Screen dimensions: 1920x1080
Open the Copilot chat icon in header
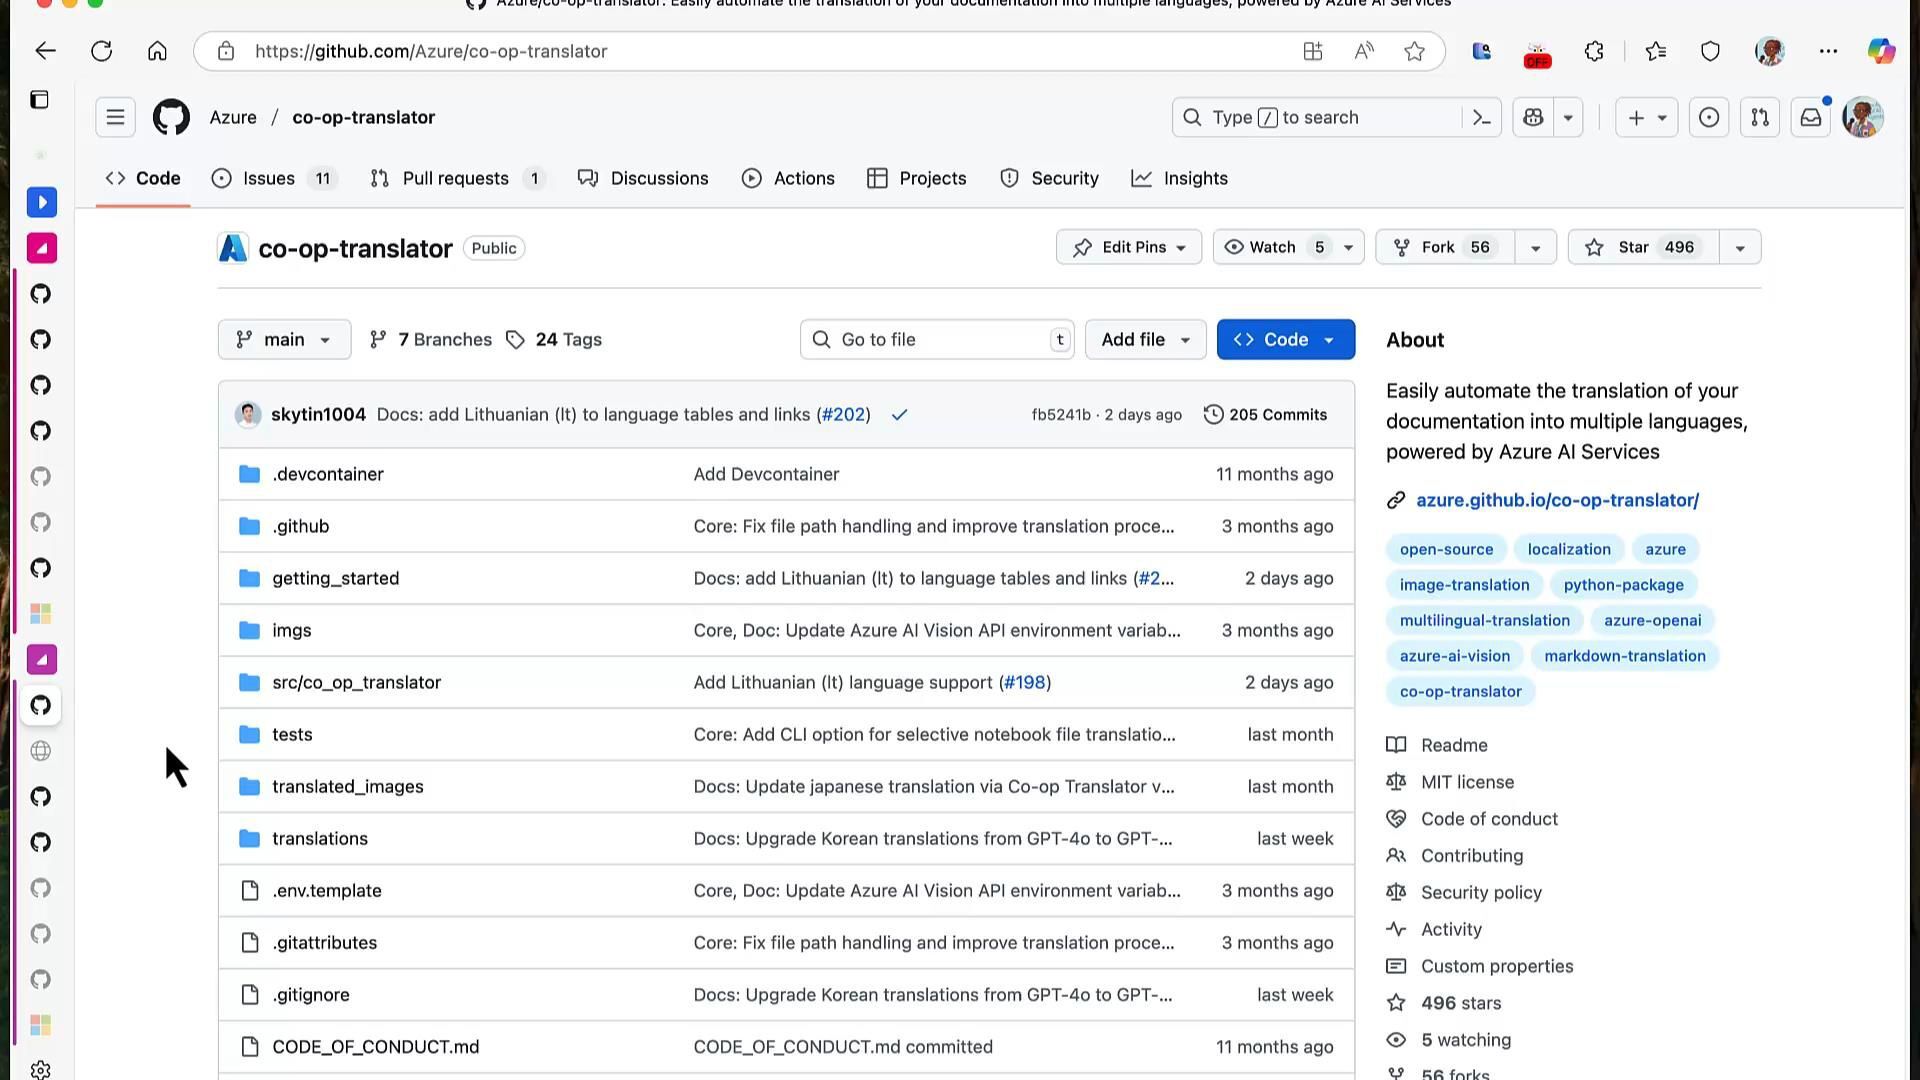coord(1533,118)
